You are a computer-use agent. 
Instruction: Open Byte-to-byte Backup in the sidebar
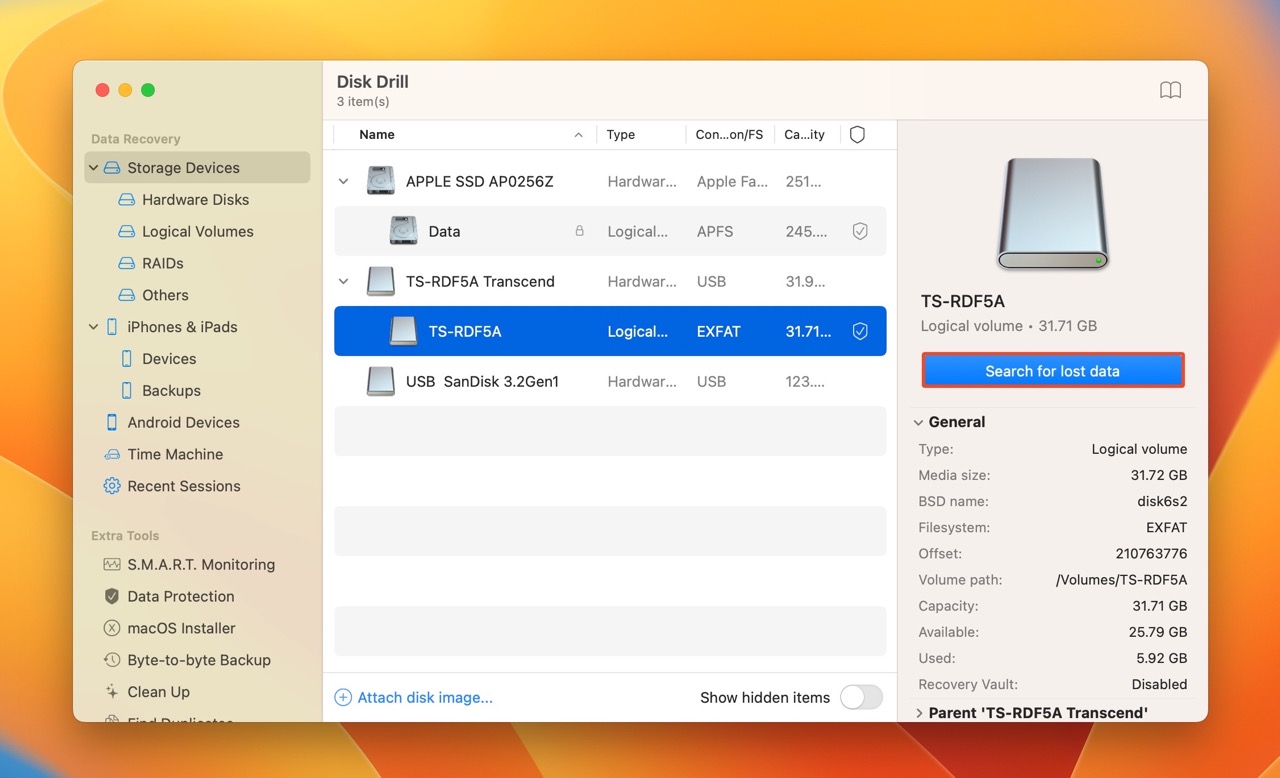coord(199,661)
